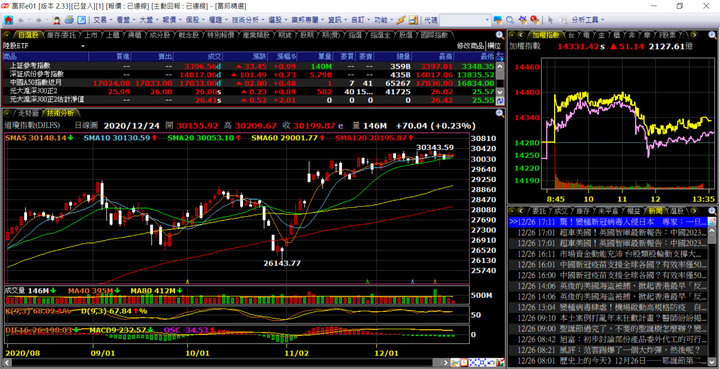
Task: Open the 看盤 menu
Action: click(125, 20)
